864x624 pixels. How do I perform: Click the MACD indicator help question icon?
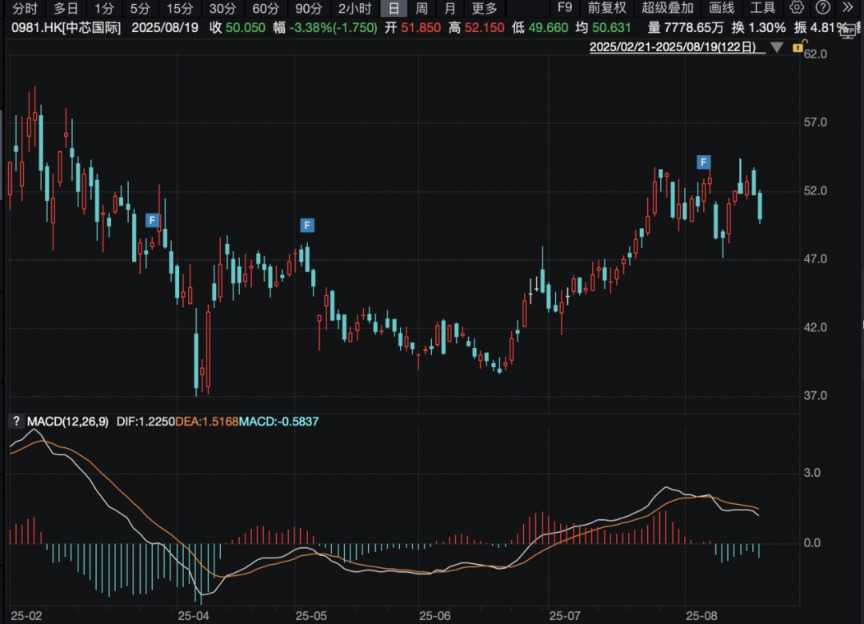pyautogui.click(x=16, y=422)
